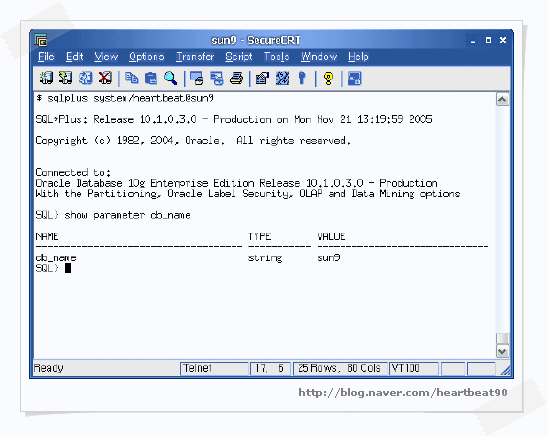Click the Reconnect toolbar icon
The image size is (548, 437).
pos(85,78)
